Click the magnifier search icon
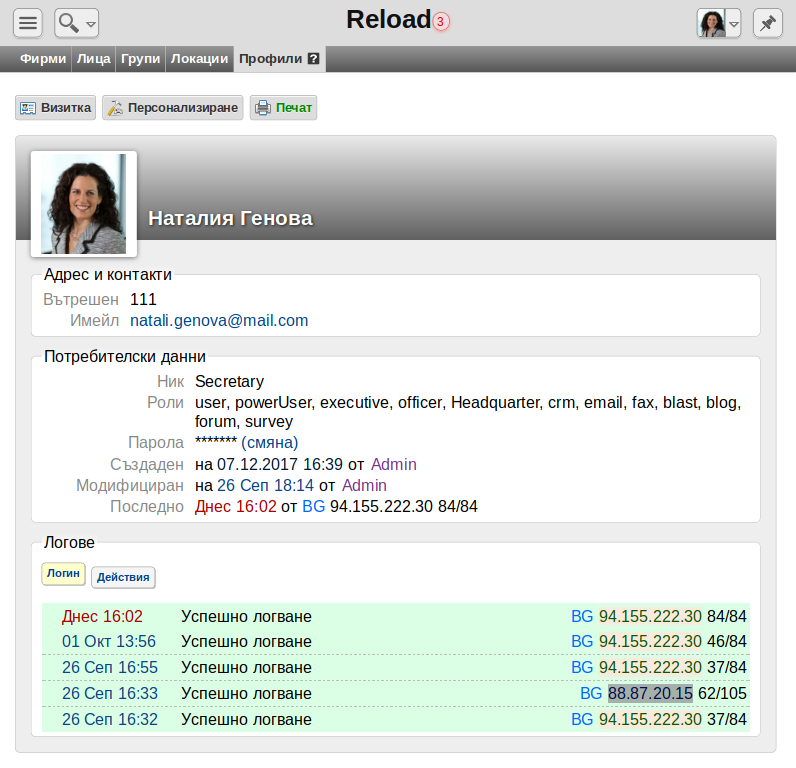 point(69,23)
